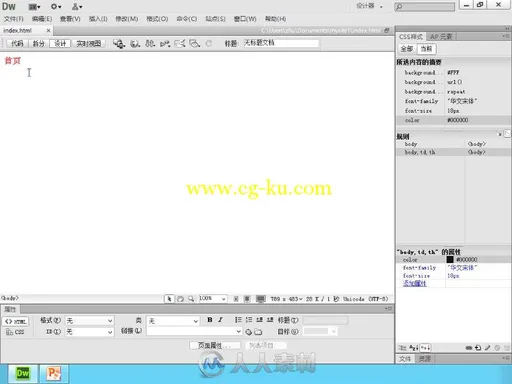Open the 格式 (Format) dropdown
Screen dimensions: 512x384
tap(89, 321)
